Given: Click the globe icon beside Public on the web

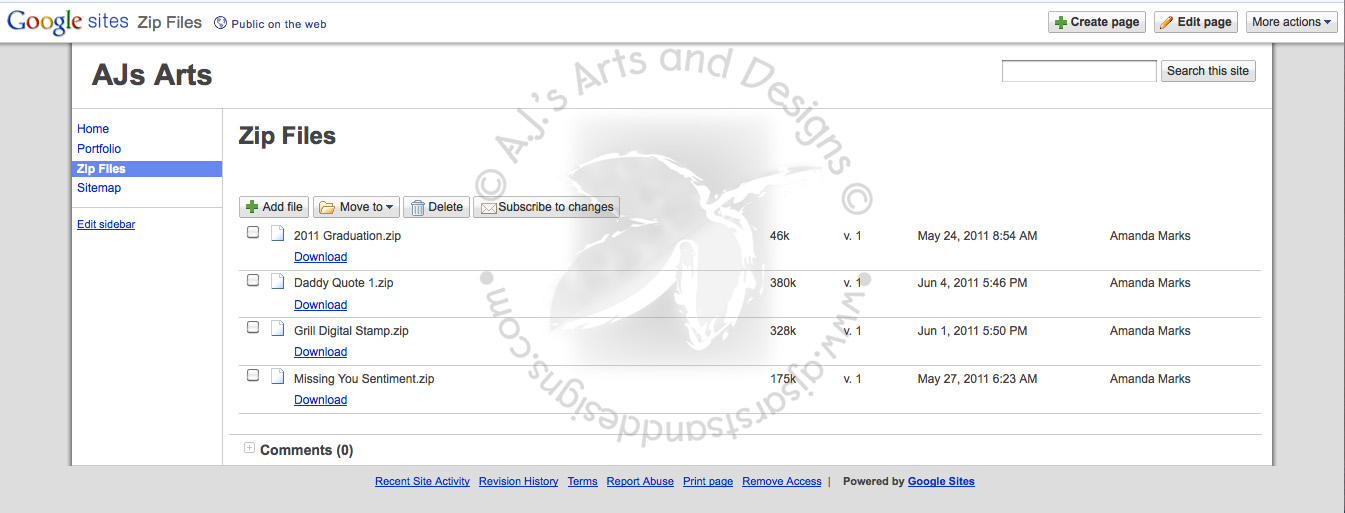Looking at the screenshot, I should (x=221, y=23).
